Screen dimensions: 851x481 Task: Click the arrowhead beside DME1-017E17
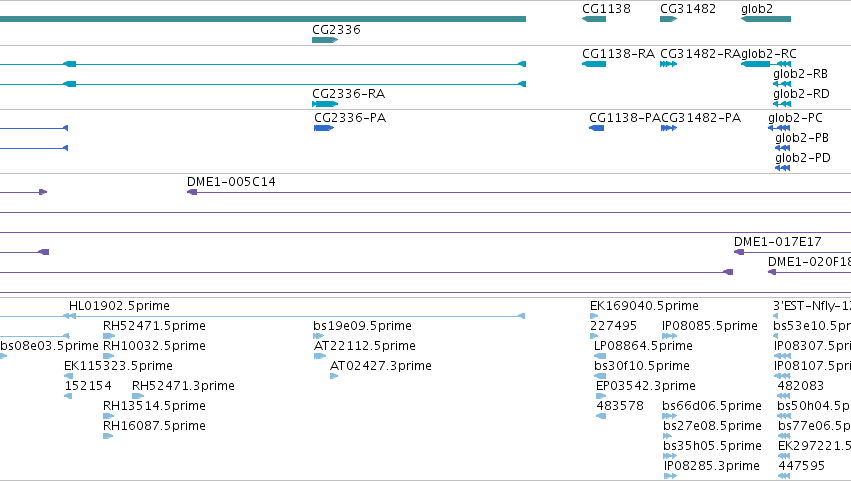(739, 252)
